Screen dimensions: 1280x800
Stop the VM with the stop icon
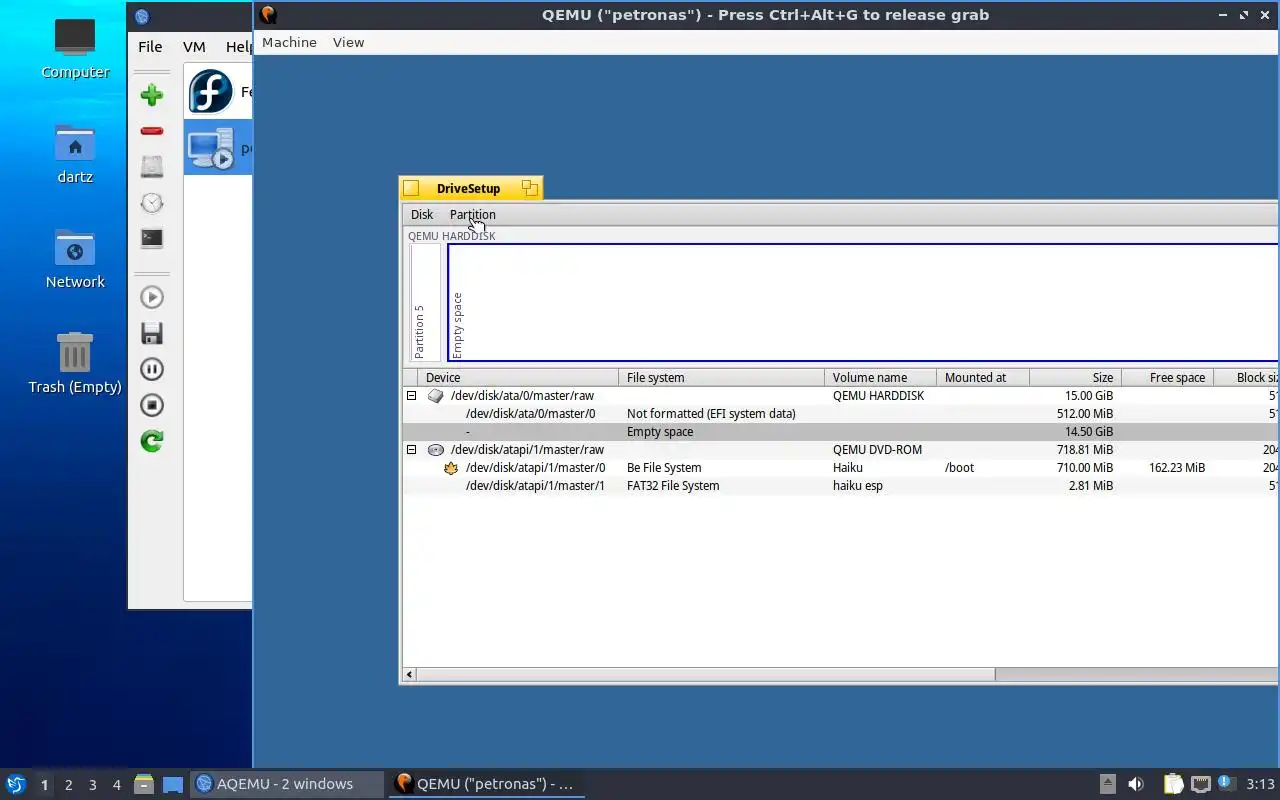point(151,405)
